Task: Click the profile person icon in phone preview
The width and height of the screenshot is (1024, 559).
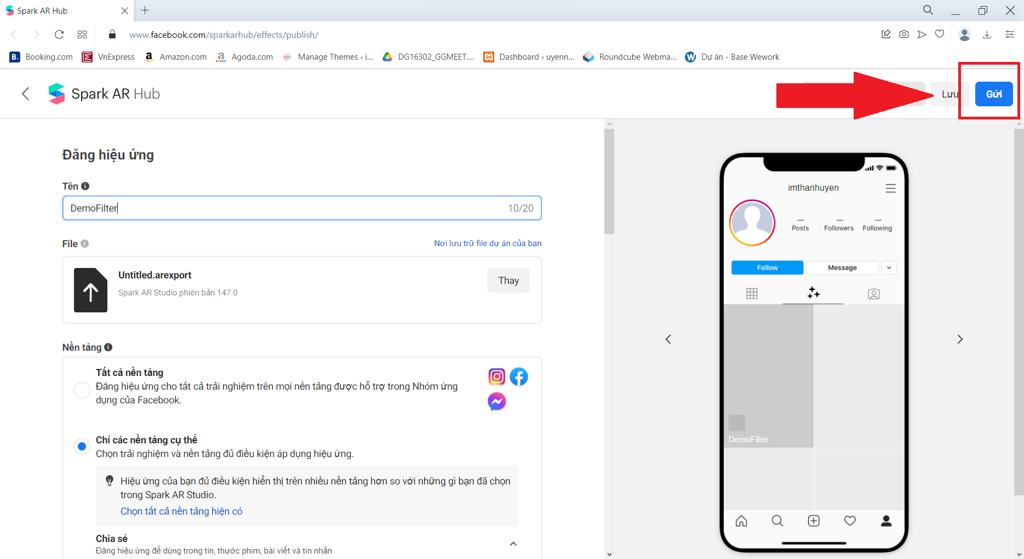Action: [x=886, y=521]
